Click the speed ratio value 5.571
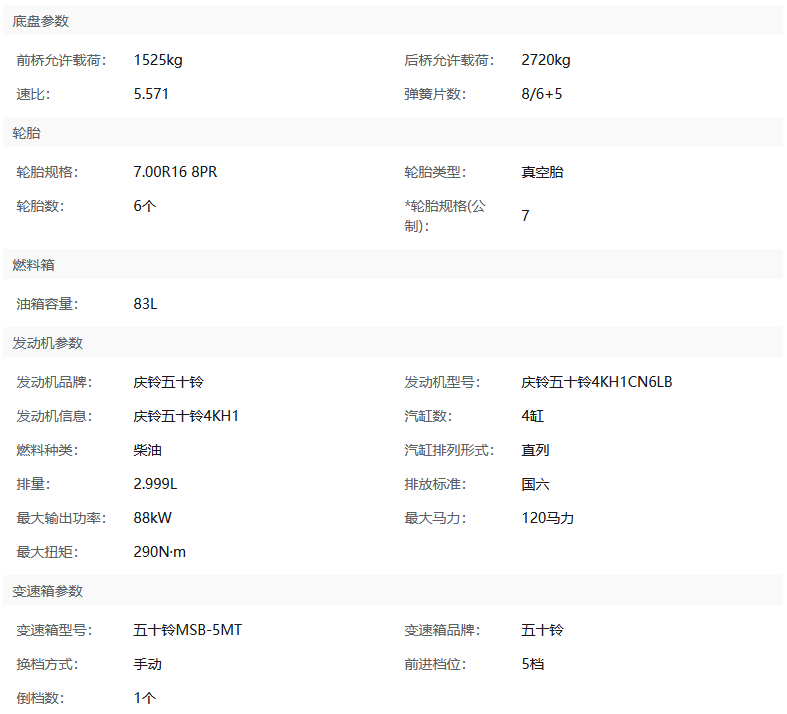The height and width of the screenshot is (714, 787). pos(152,94)
